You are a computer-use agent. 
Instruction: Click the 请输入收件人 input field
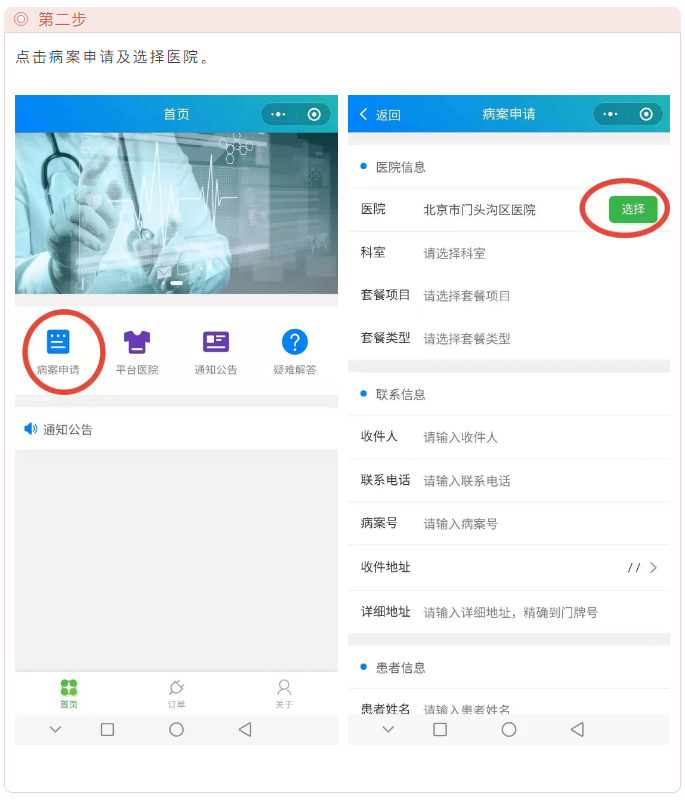point(461,437)
